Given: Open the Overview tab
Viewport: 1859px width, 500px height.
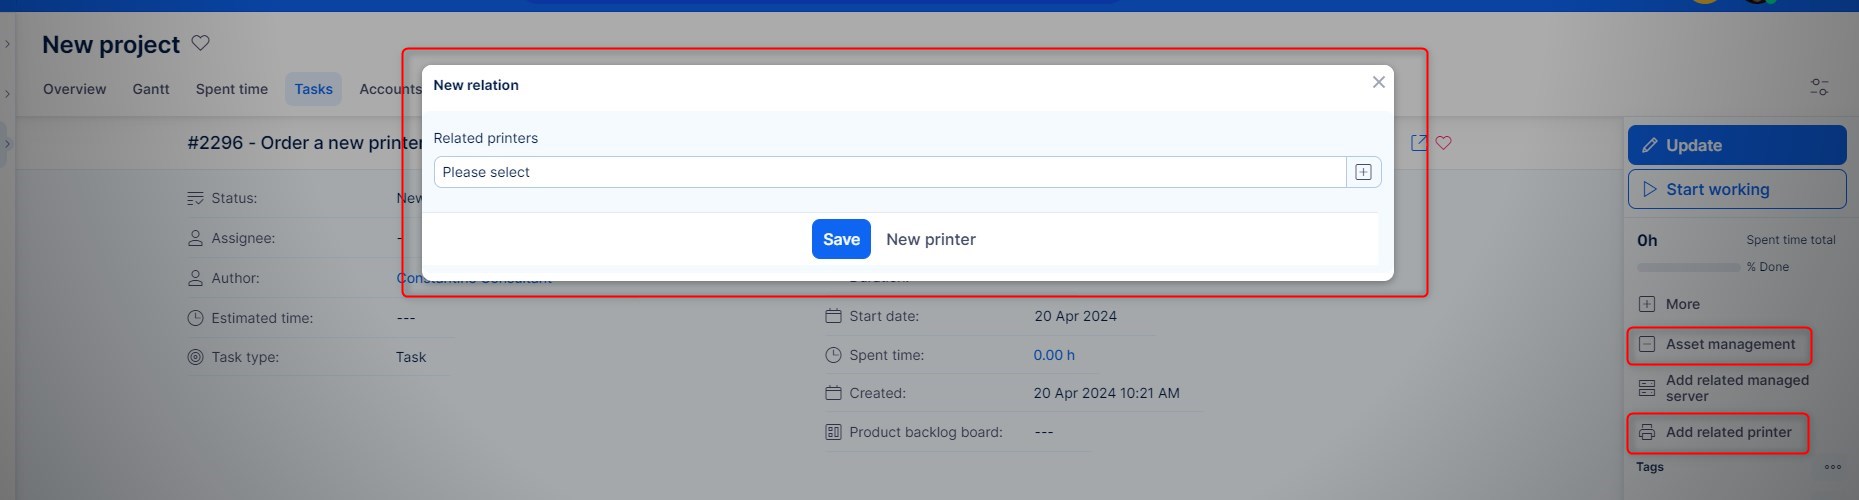Looking at the screenshot, I should pyautogui.click(x=74, y=89).
